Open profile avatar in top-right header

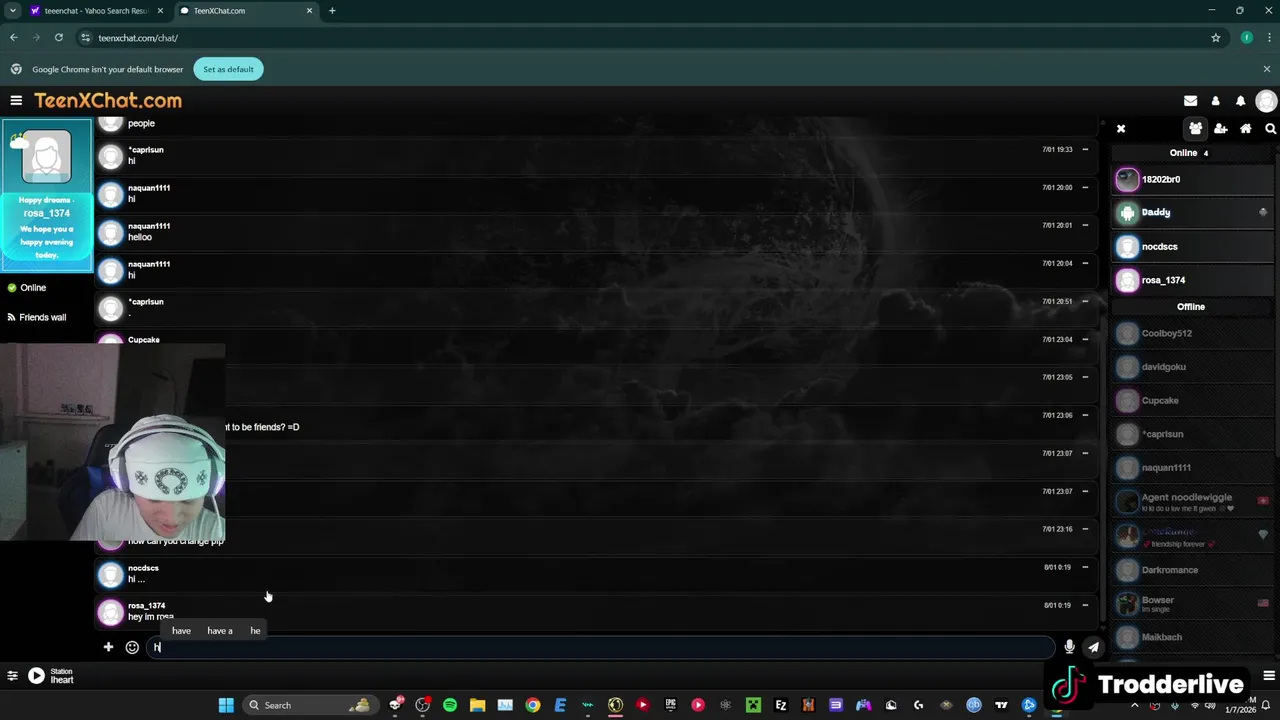(x=1266, y=101)
